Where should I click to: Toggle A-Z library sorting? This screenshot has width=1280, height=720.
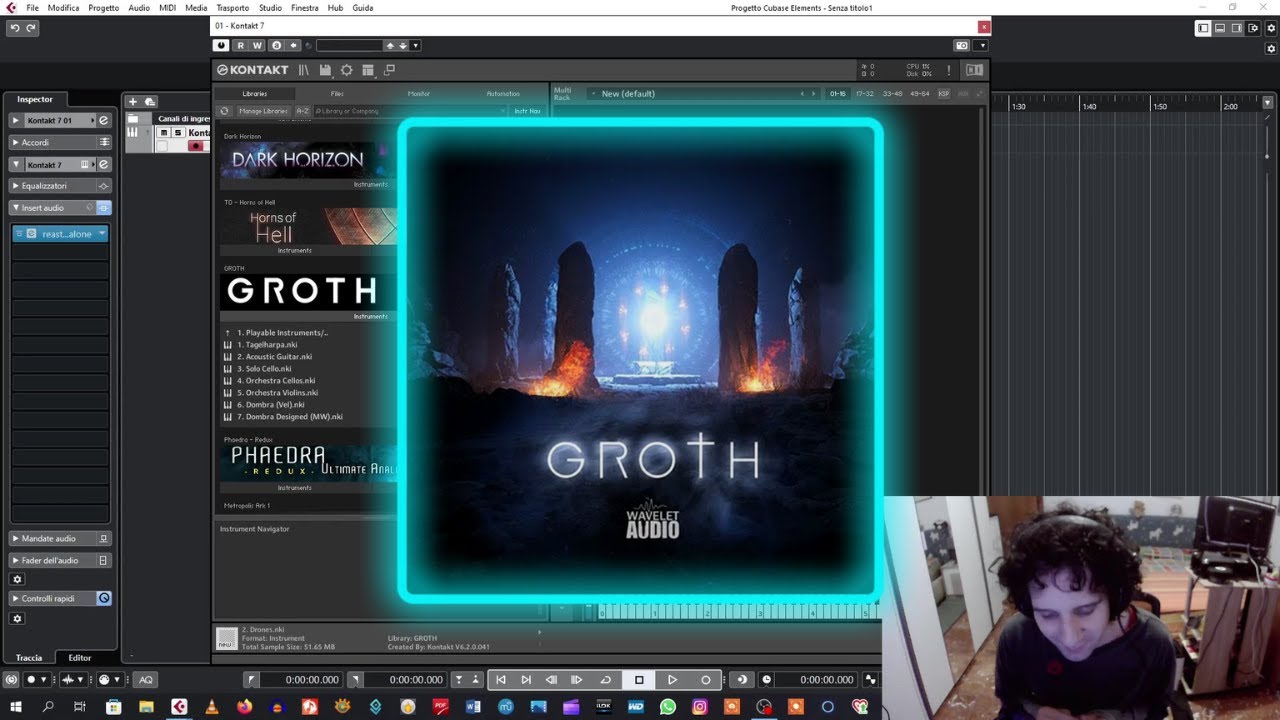(x=302, y=111)
